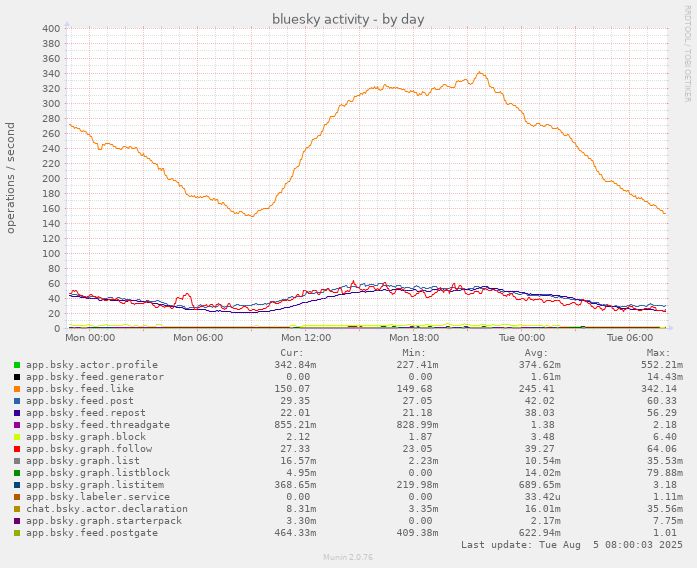Click the 'operations / second' axis label
Image resolution: width=697 pixels, height=568 pixels.
pyautogui.click(x=10, y=178)
